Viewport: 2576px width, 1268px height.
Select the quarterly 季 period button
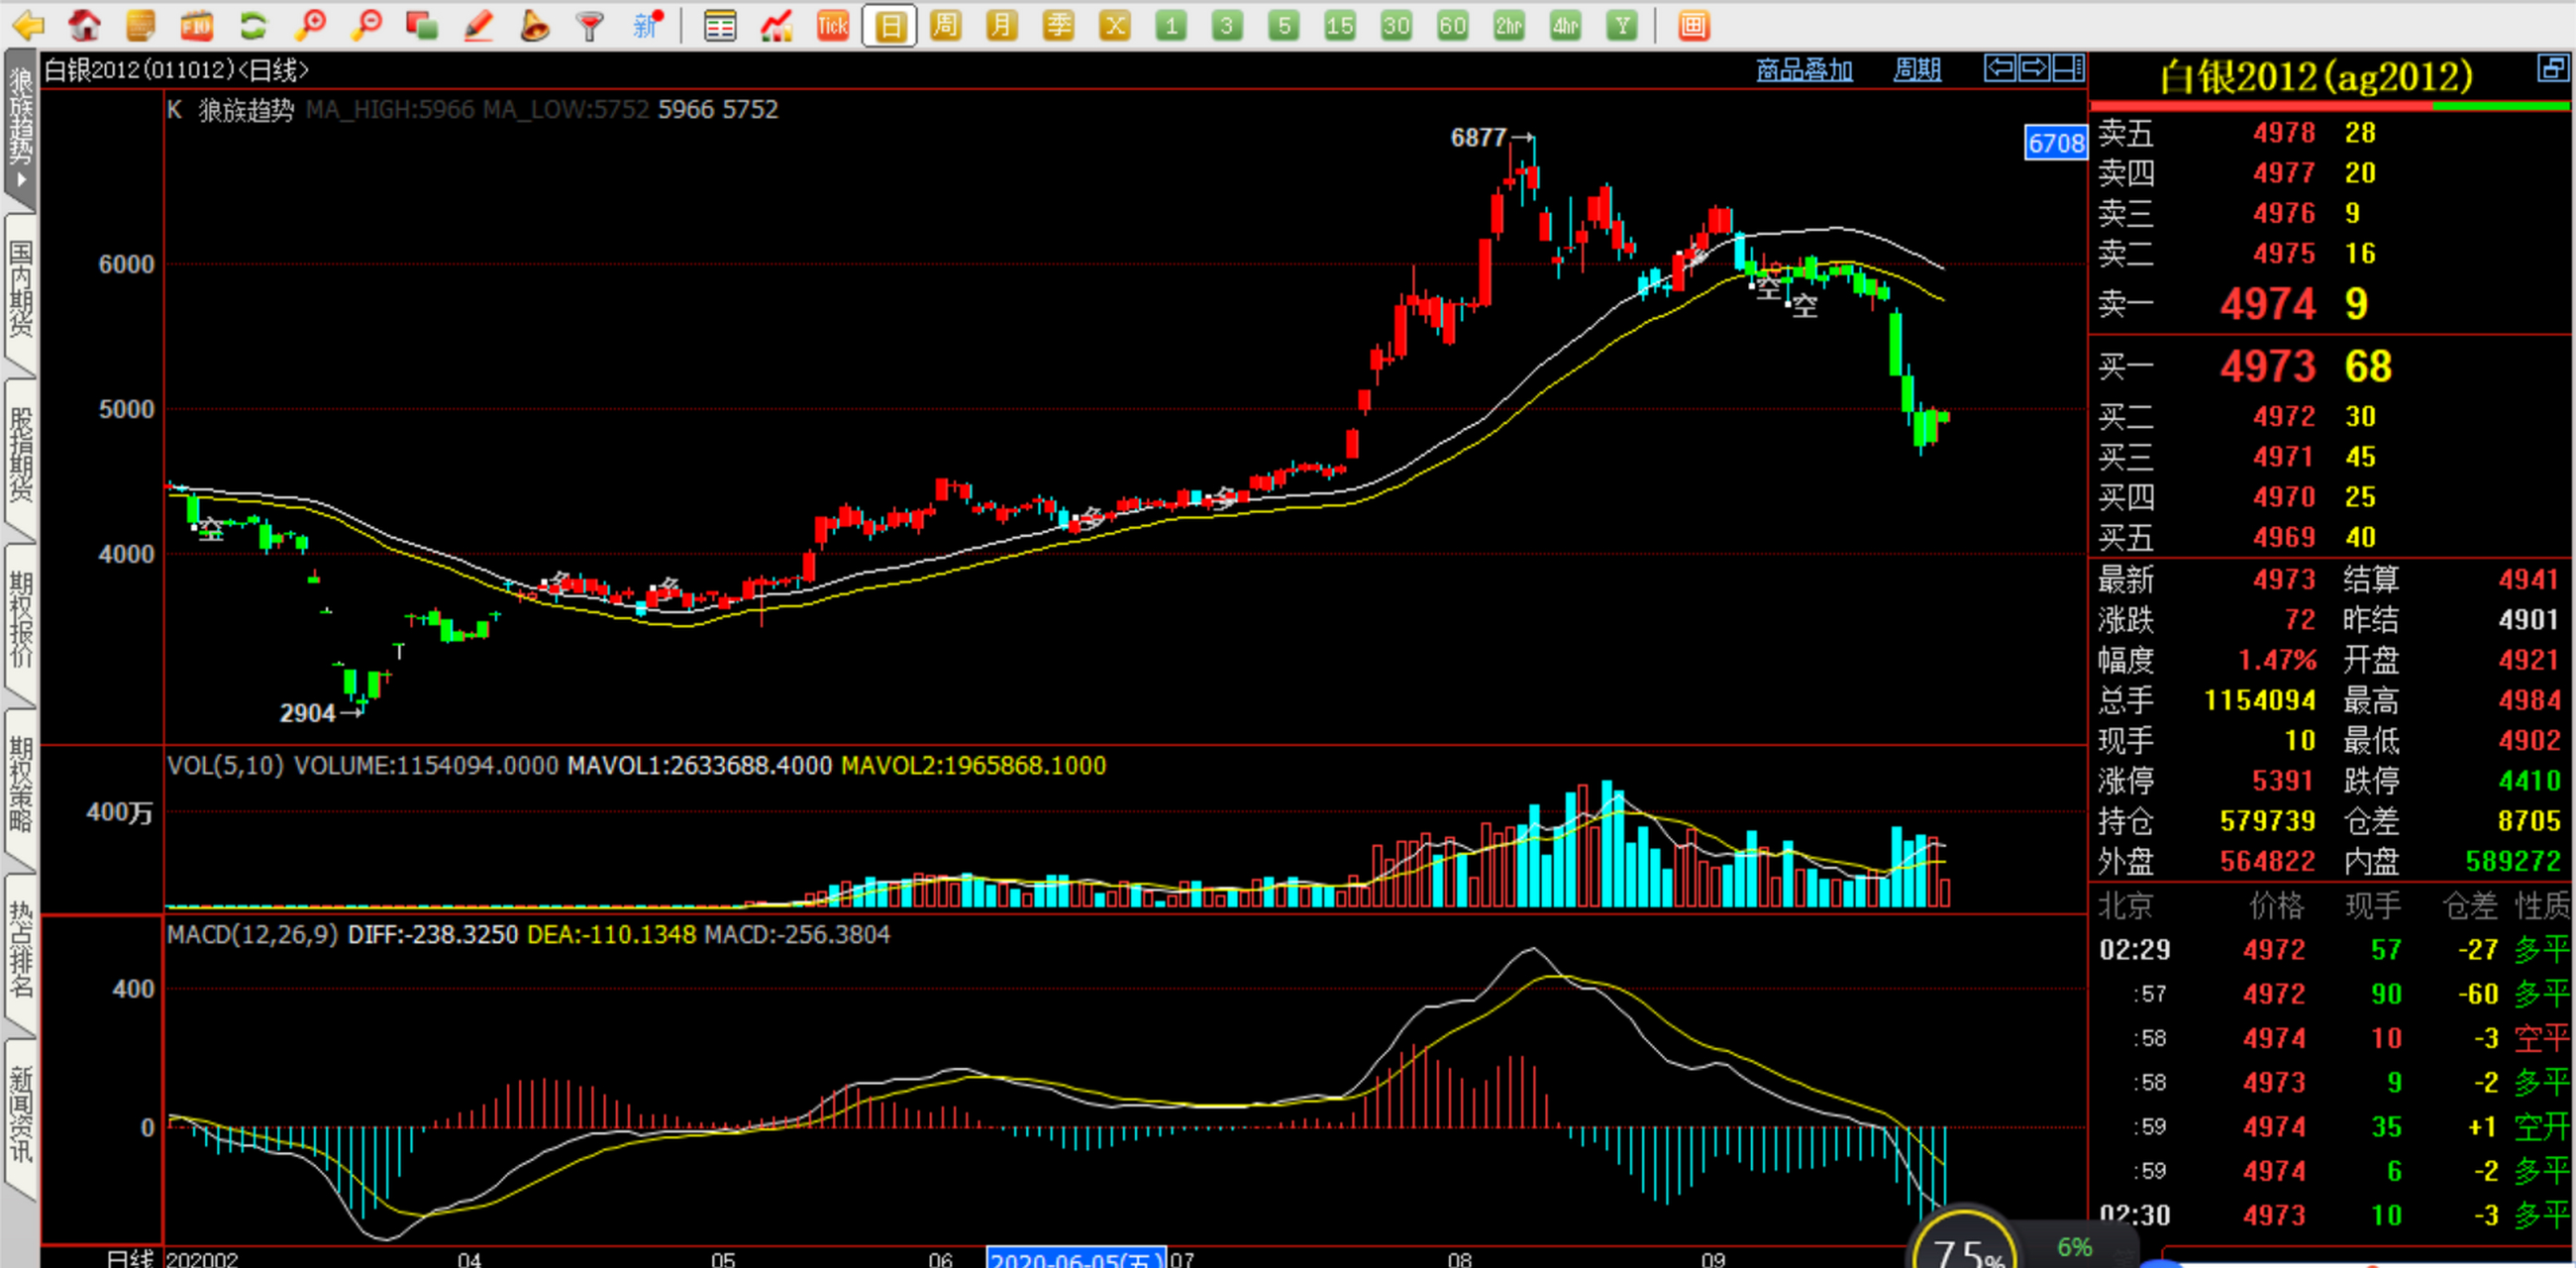(x=1058, y=25)
